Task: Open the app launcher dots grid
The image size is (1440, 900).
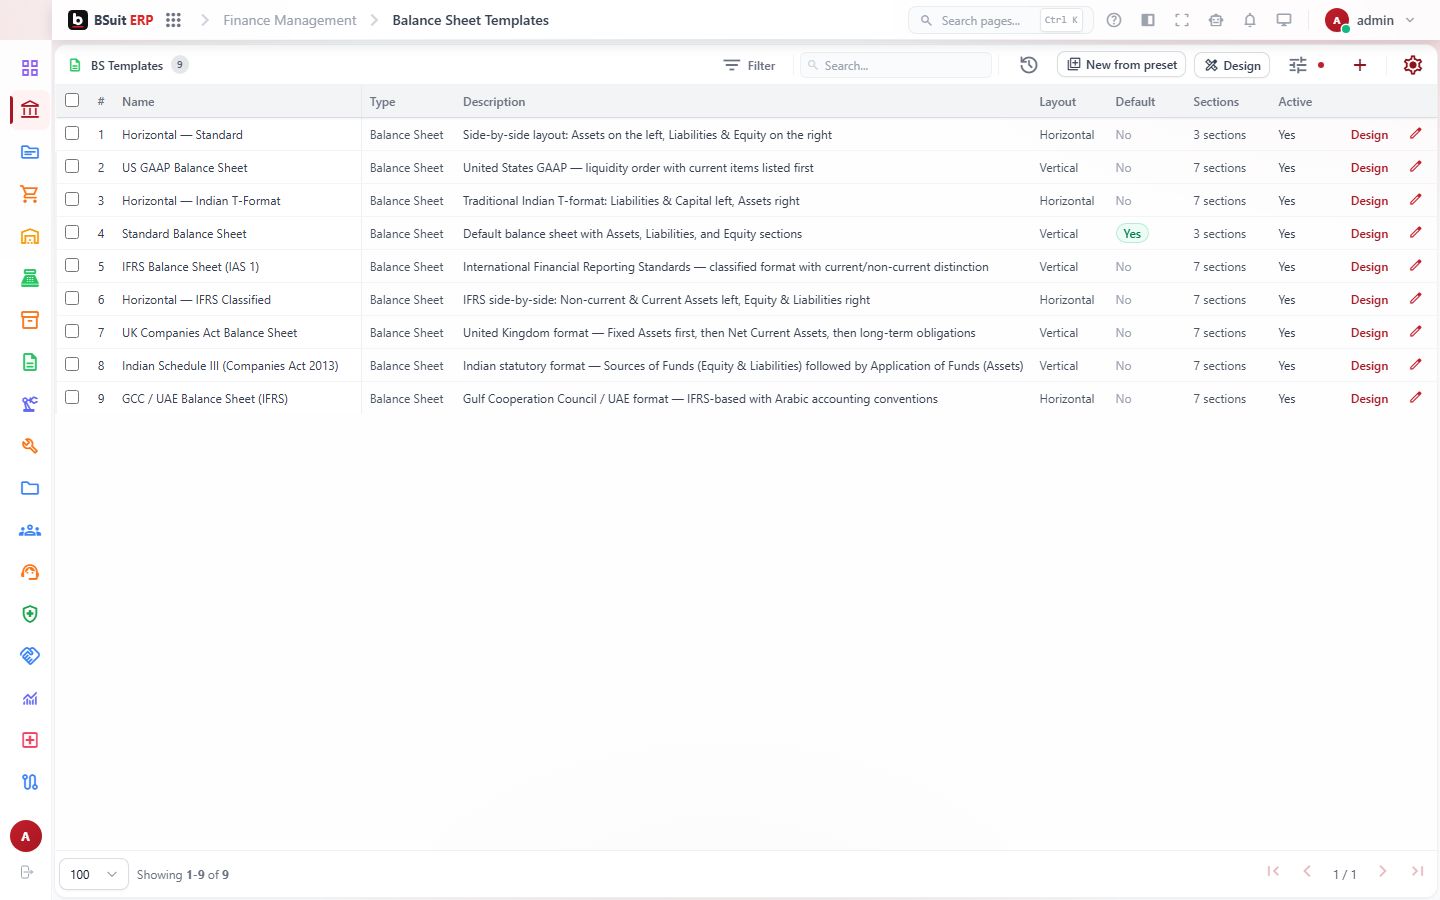Action: 173,20
